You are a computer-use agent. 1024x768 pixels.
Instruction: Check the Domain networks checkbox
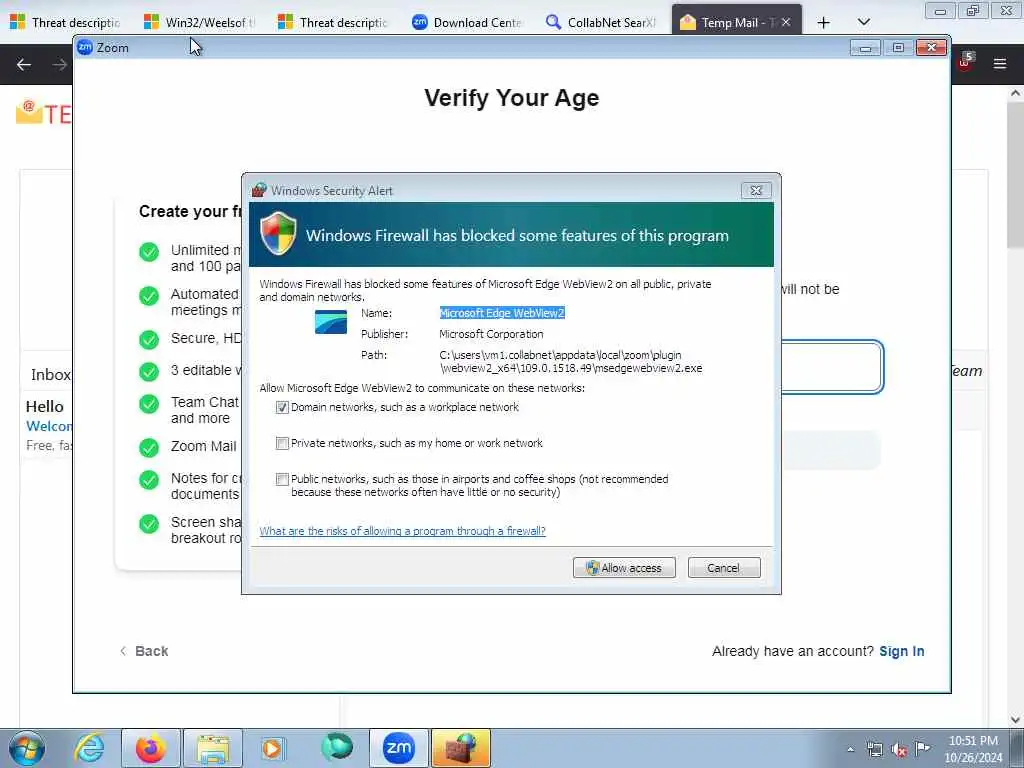[x=282, y=408]
